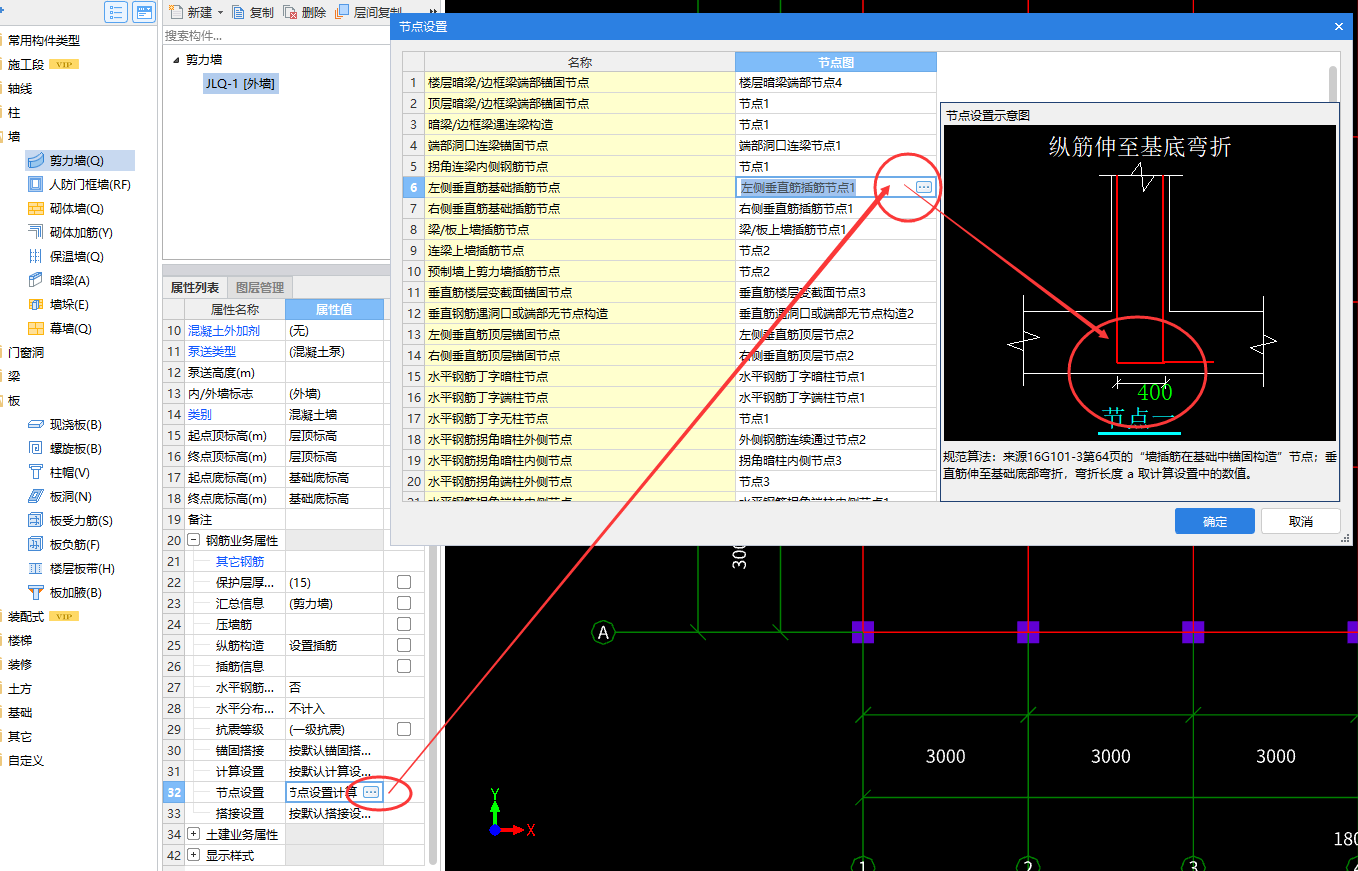Select 保温墙(Q) insulation wall icon
The width and height of the screenshot is (1358, 871).
click(x=36, y=256)
